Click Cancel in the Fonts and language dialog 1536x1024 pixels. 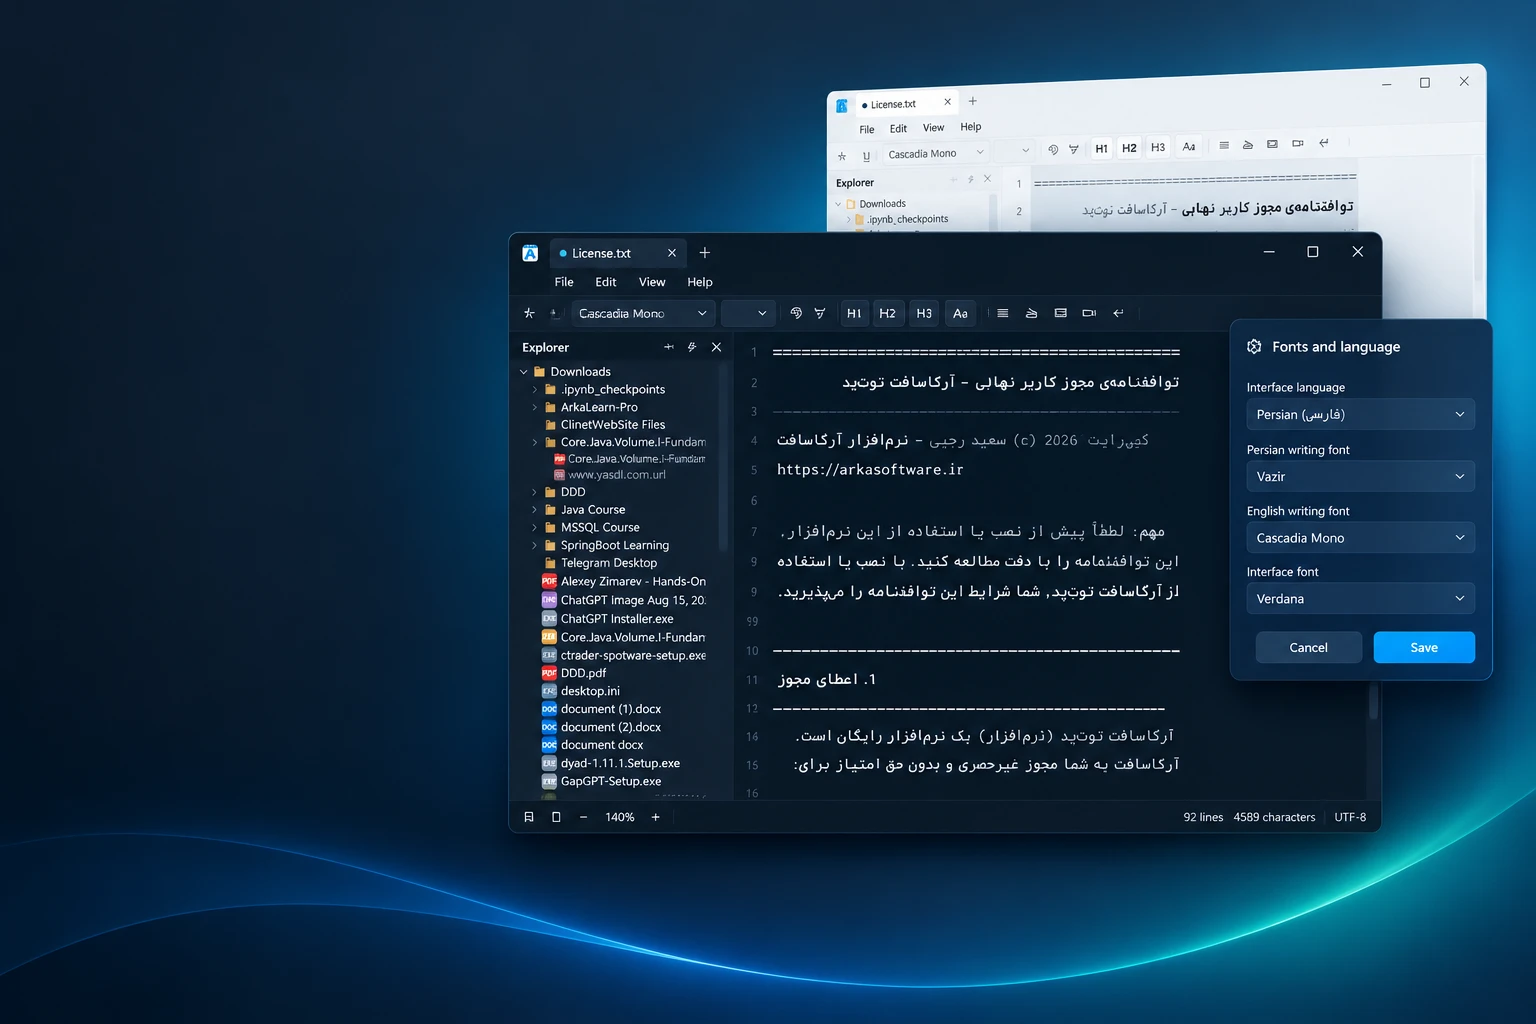(1309, 648)
